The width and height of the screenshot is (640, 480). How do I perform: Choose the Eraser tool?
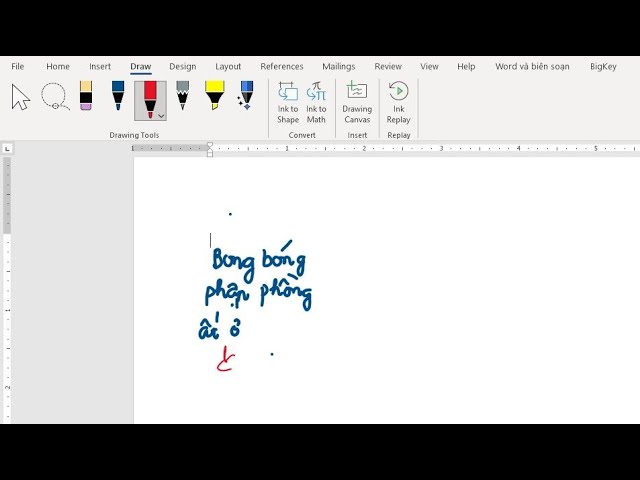86,96
